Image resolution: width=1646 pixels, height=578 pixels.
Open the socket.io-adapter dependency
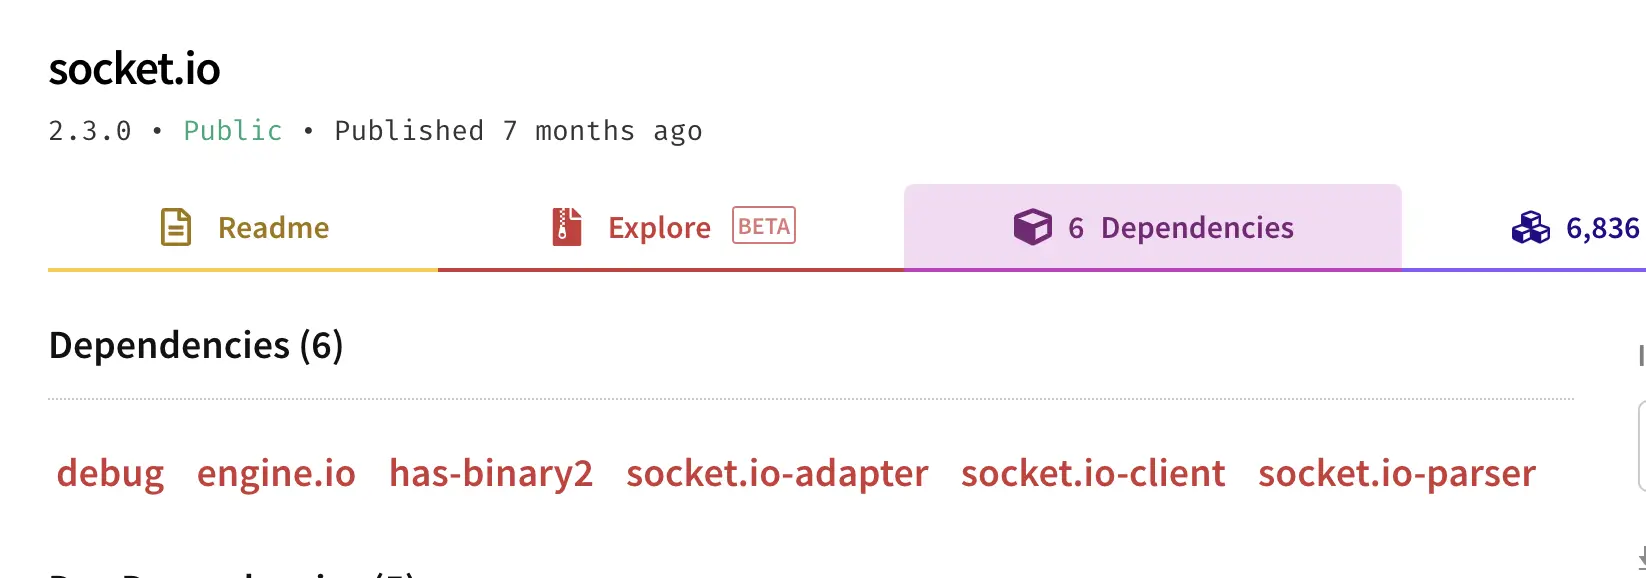(x=777, y=473)
